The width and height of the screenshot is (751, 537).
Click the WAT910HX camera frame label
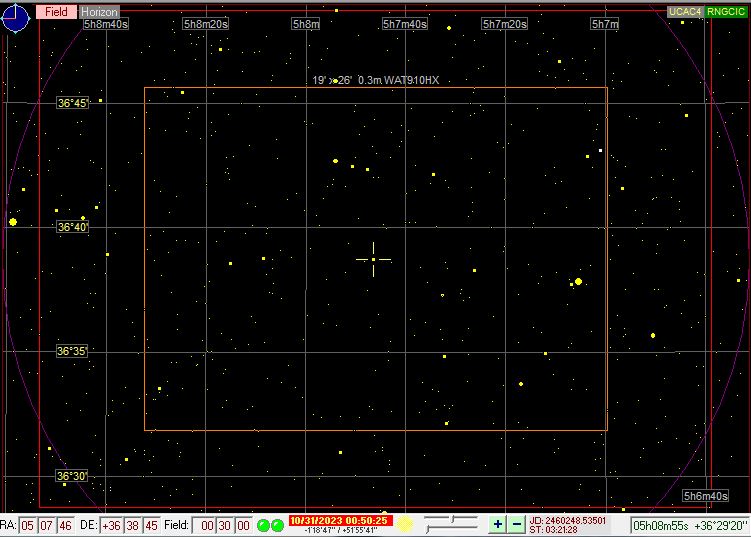pyautogui.click(x=375, y=80)
